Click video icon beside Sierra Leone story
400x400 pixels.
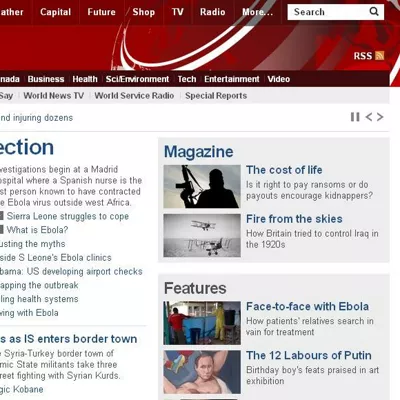click(x=1, y=216)
